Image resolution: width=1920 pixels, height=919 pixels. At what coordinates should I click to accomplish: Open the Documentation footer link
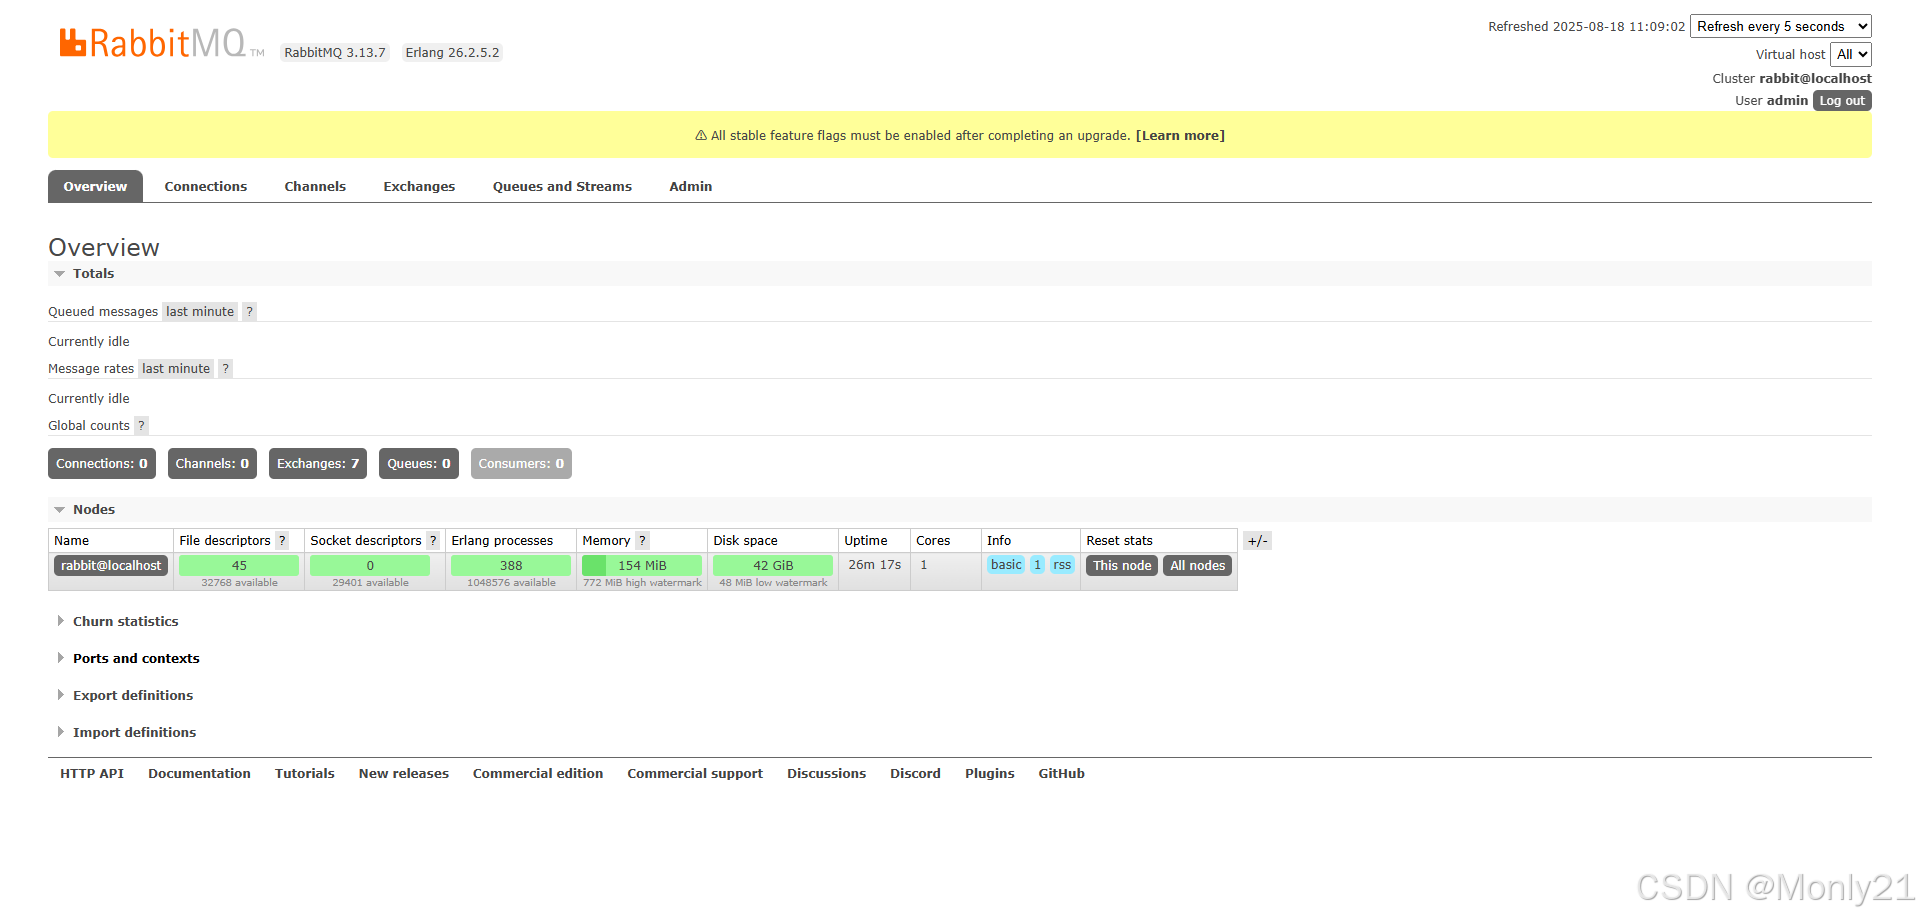coord(200,774)
